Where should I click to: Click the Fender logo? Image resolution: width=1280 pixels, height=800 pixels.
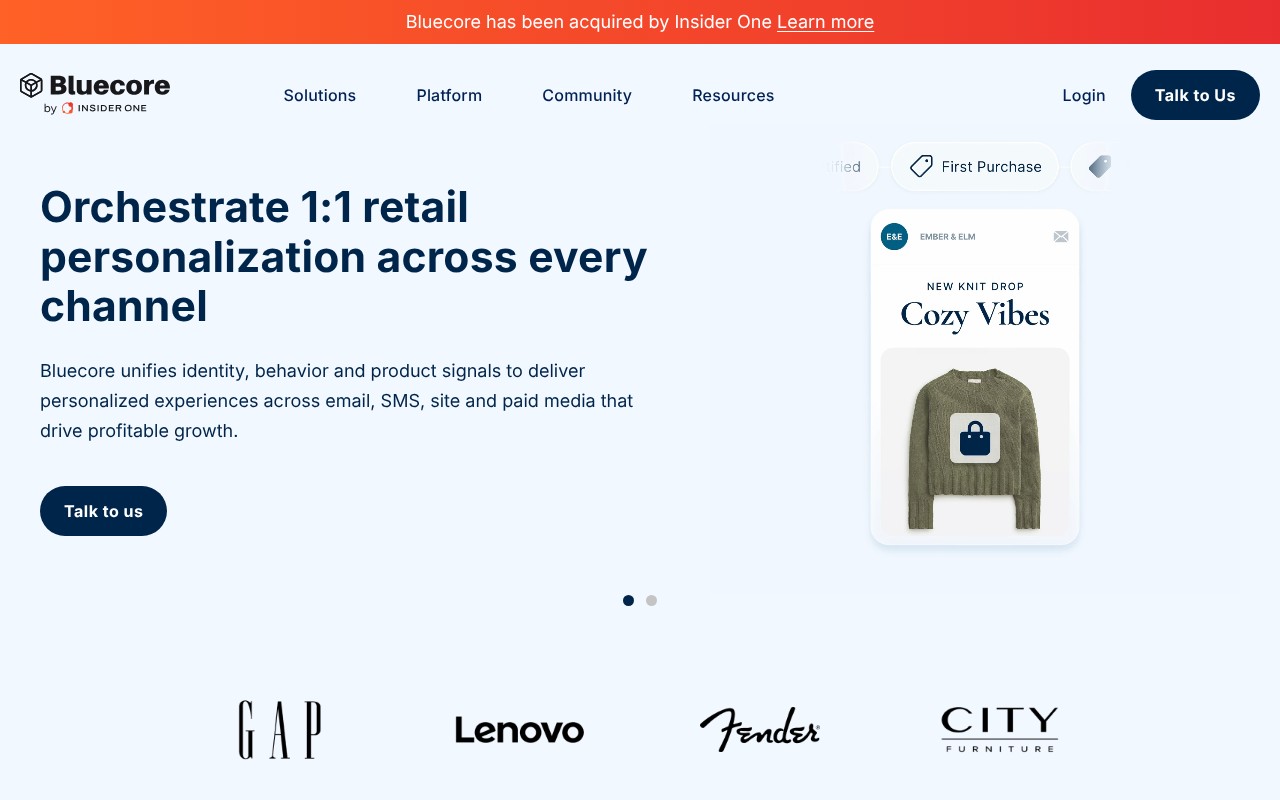(760, 729)
